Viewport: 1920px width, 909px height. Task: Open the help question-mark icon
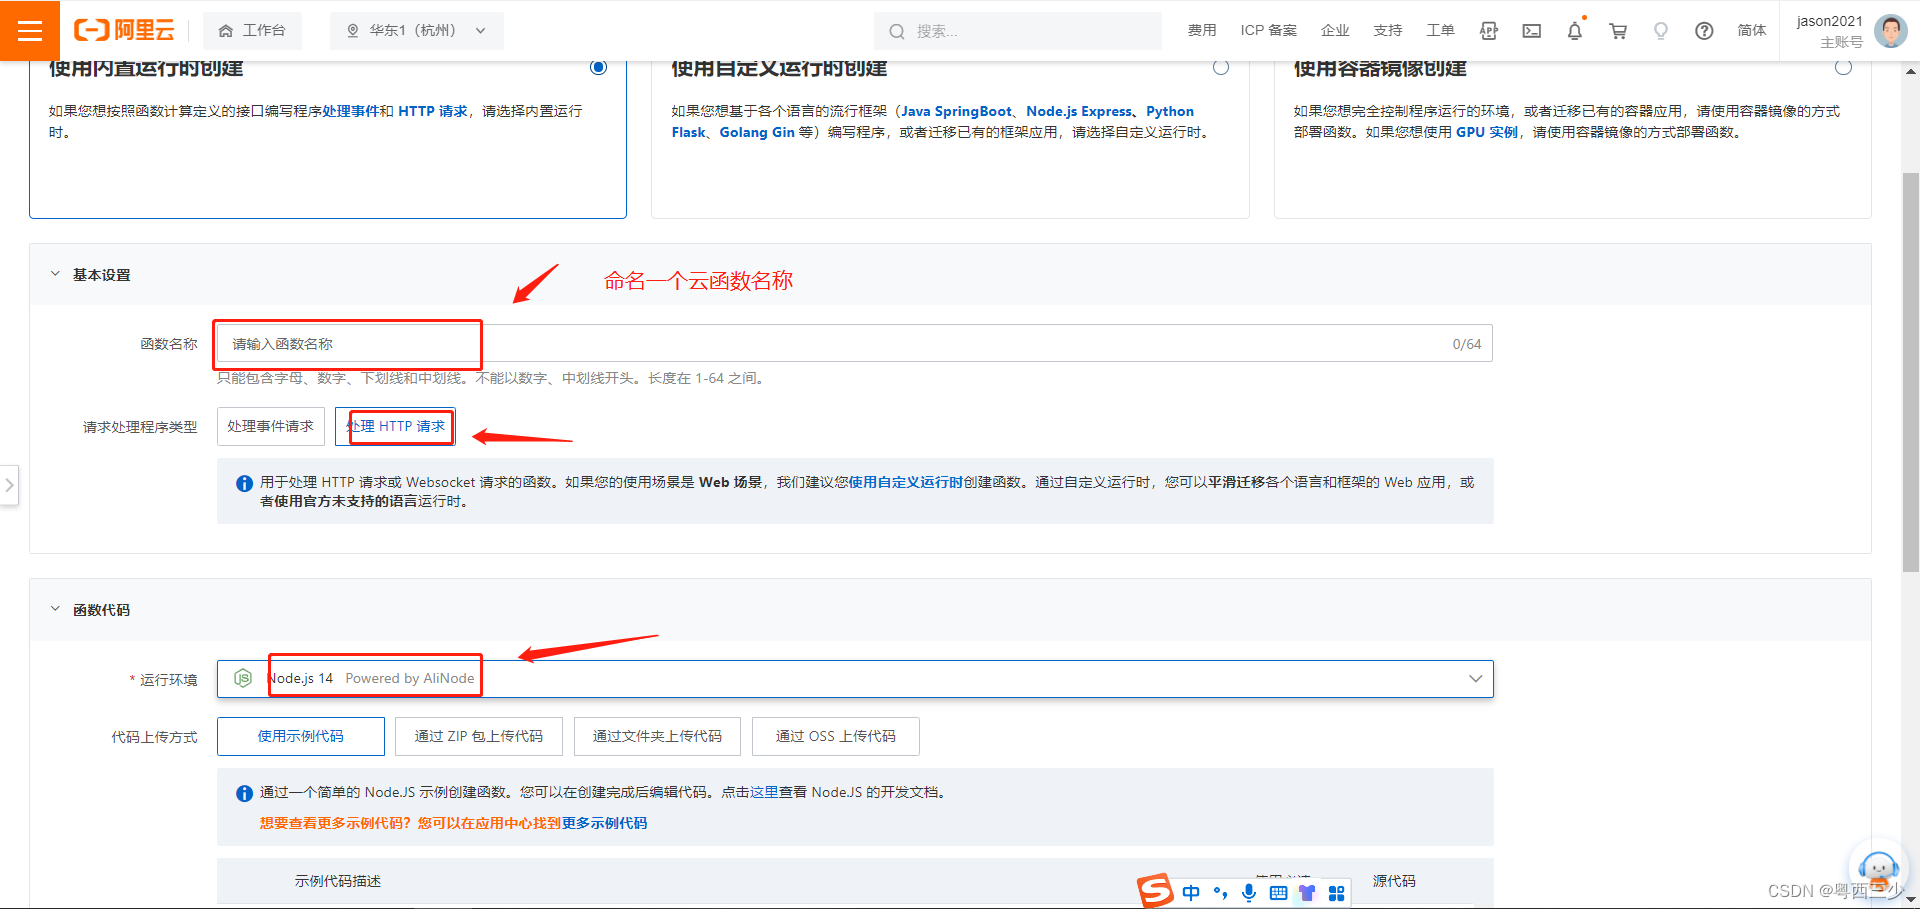pos(1704,31)
